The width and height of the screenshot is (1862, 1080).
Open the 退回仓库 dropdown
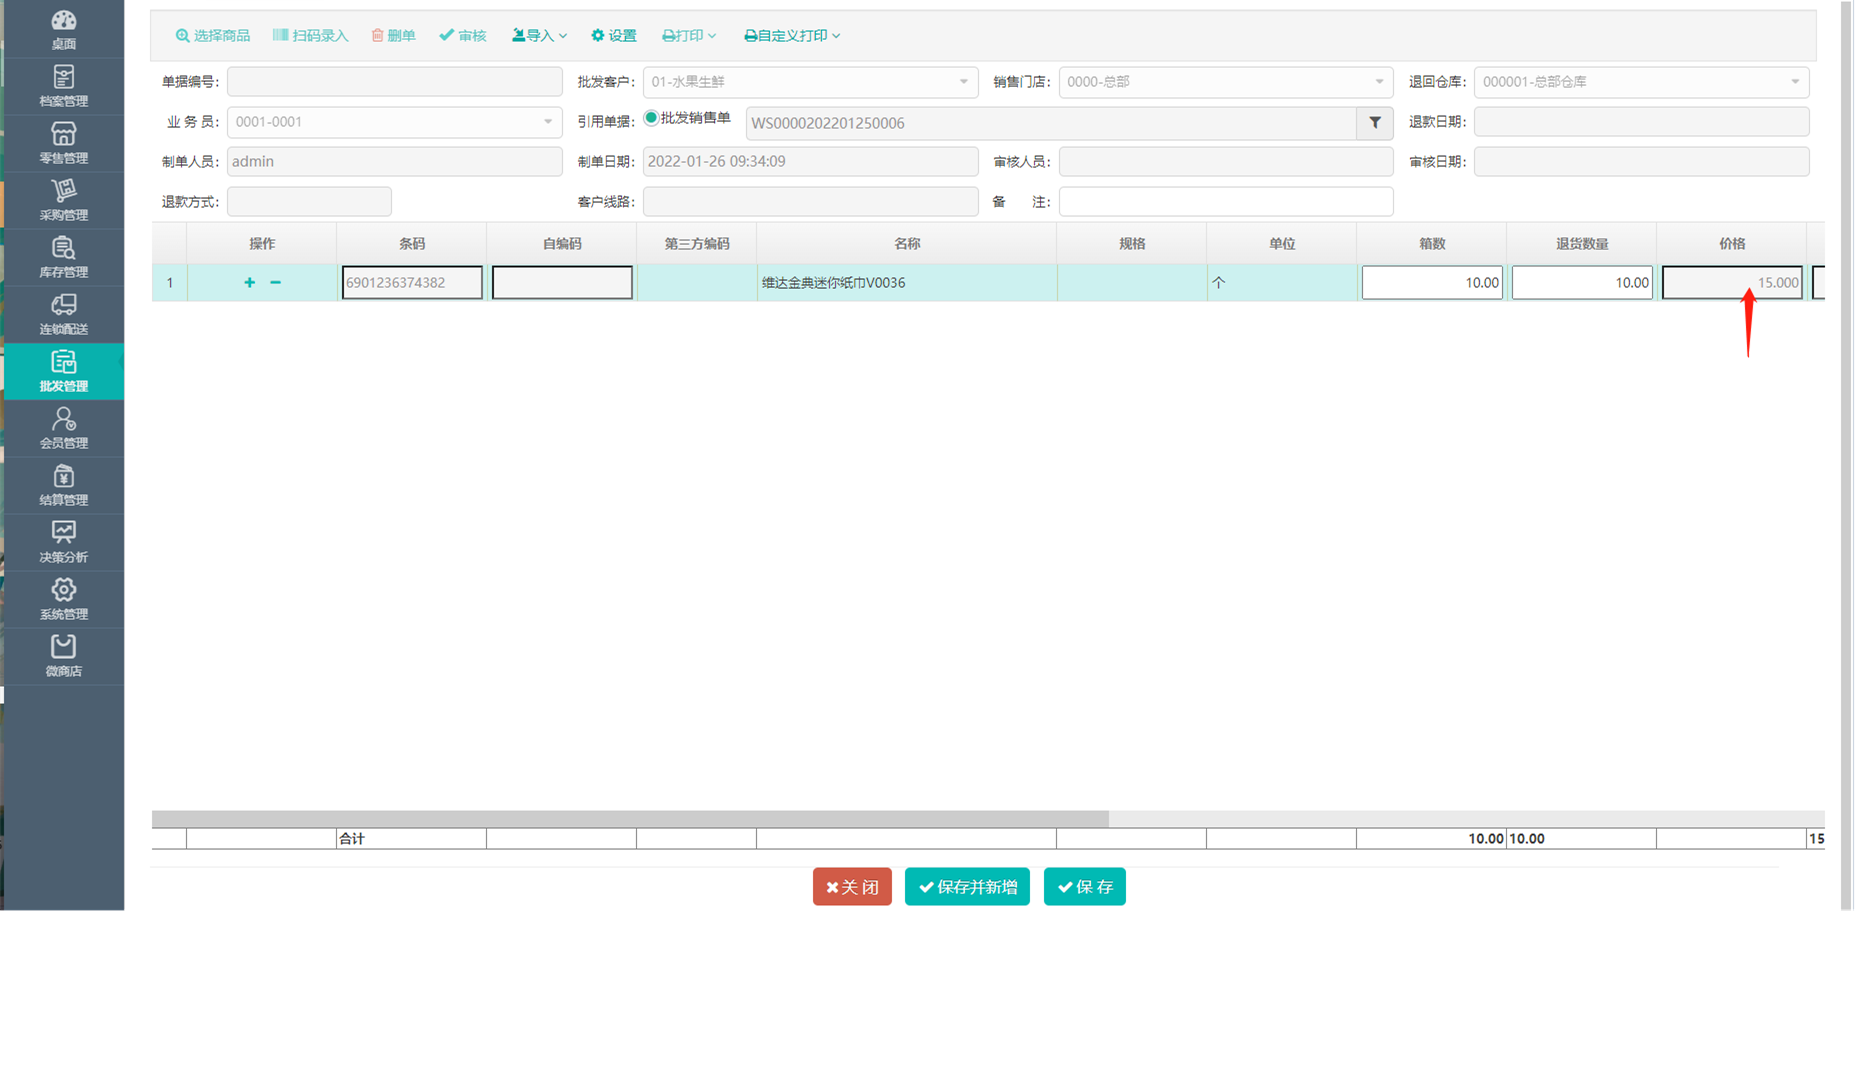(x=1641, y=82)
